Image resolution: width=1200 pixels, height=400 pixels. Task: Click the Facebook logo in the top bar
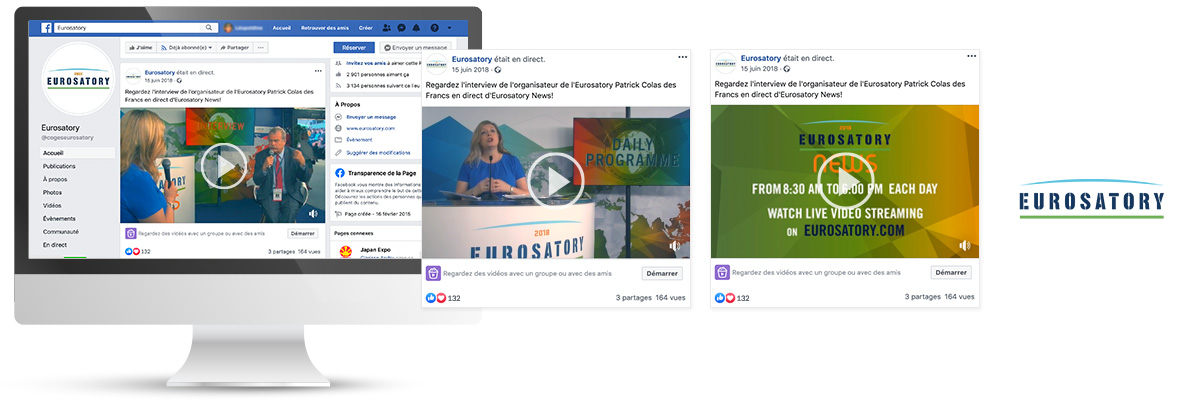pyautogui.click(x=46, y=28)
